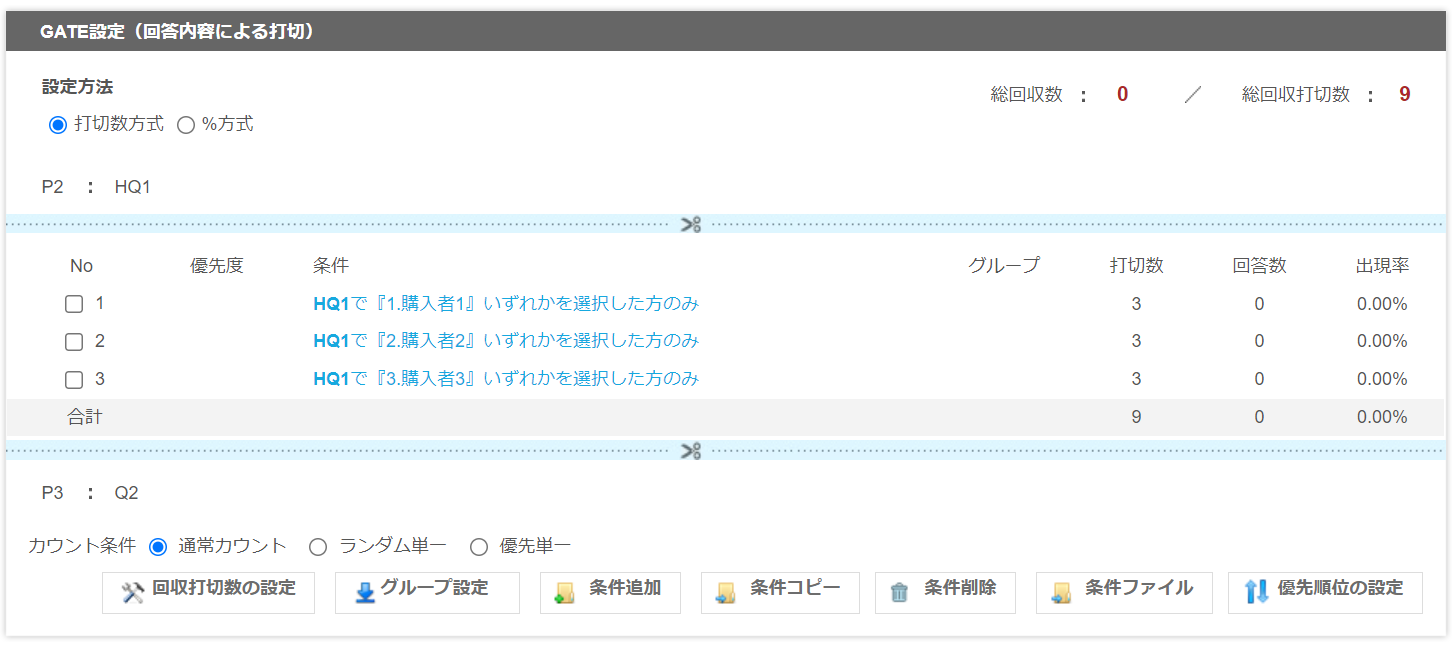Viewport: 1453px width, 648px height.
Task: Click the 条件ファイル folder icon
Action: tap(1061, 593)
